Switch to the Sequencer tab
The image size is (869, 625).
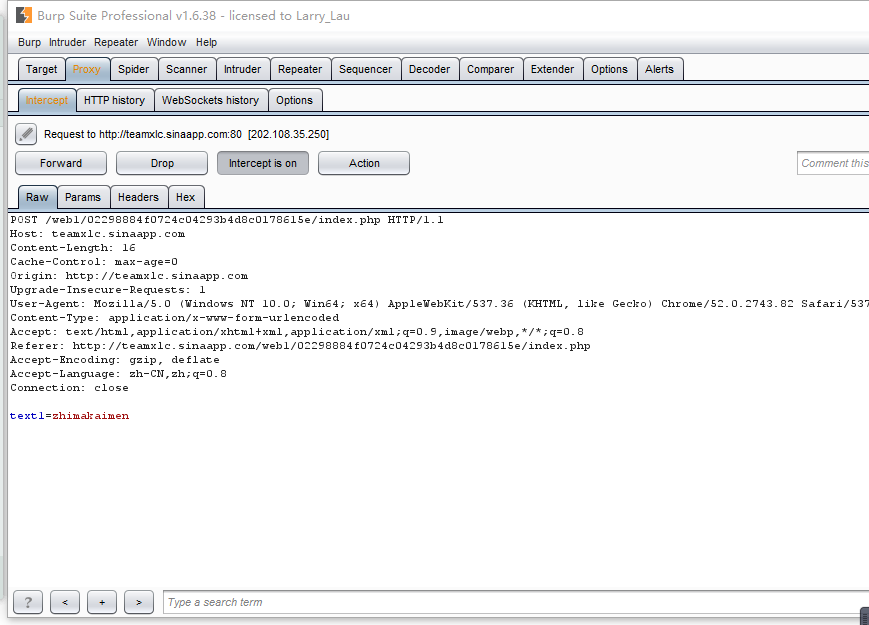coord(365,69)
